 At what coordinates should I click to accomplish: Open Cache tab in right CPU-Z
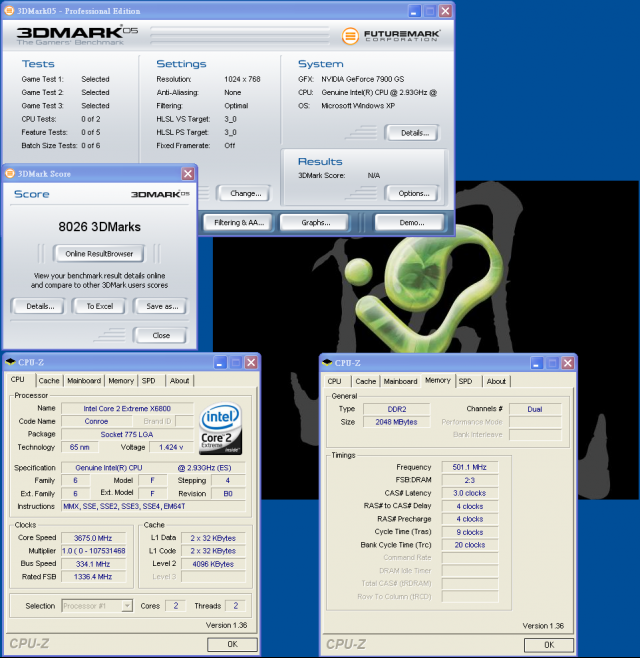[366, 381]
